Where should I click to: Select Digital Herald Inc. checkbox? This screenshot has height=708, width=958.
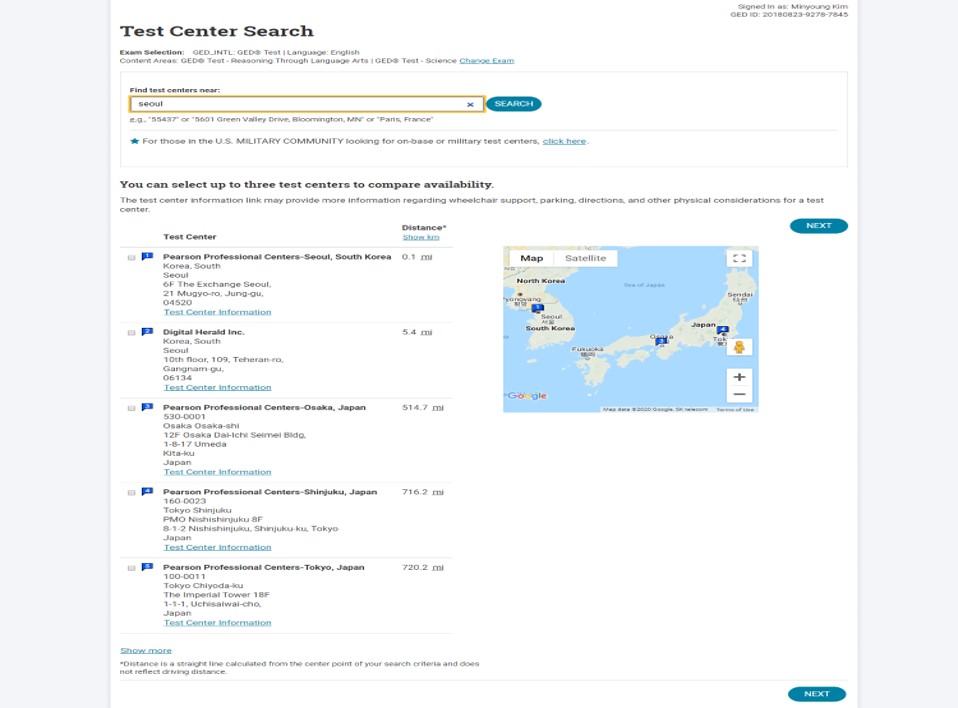131,333
